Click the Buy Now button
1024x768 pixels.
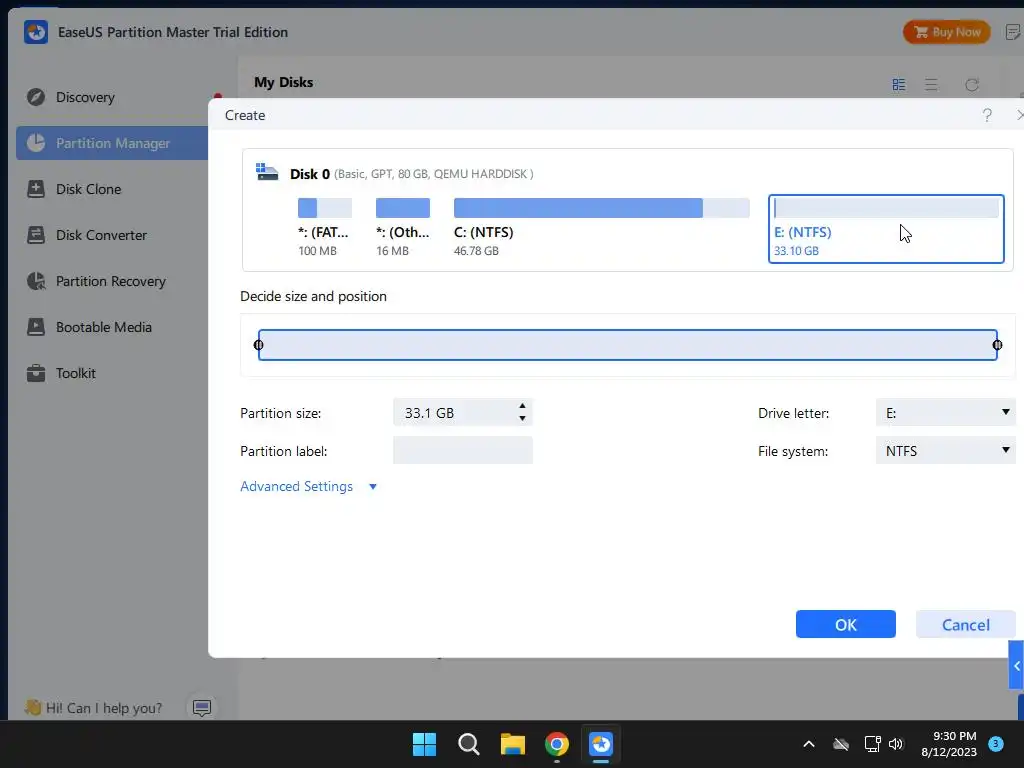click(946, 32)
